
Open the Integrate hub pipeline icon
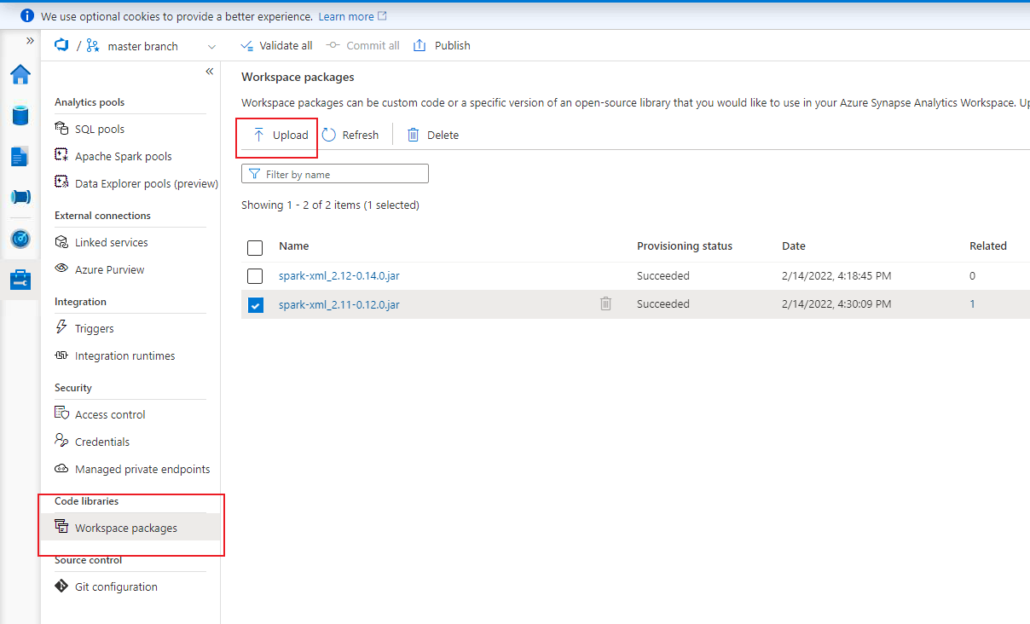[20, 197]
